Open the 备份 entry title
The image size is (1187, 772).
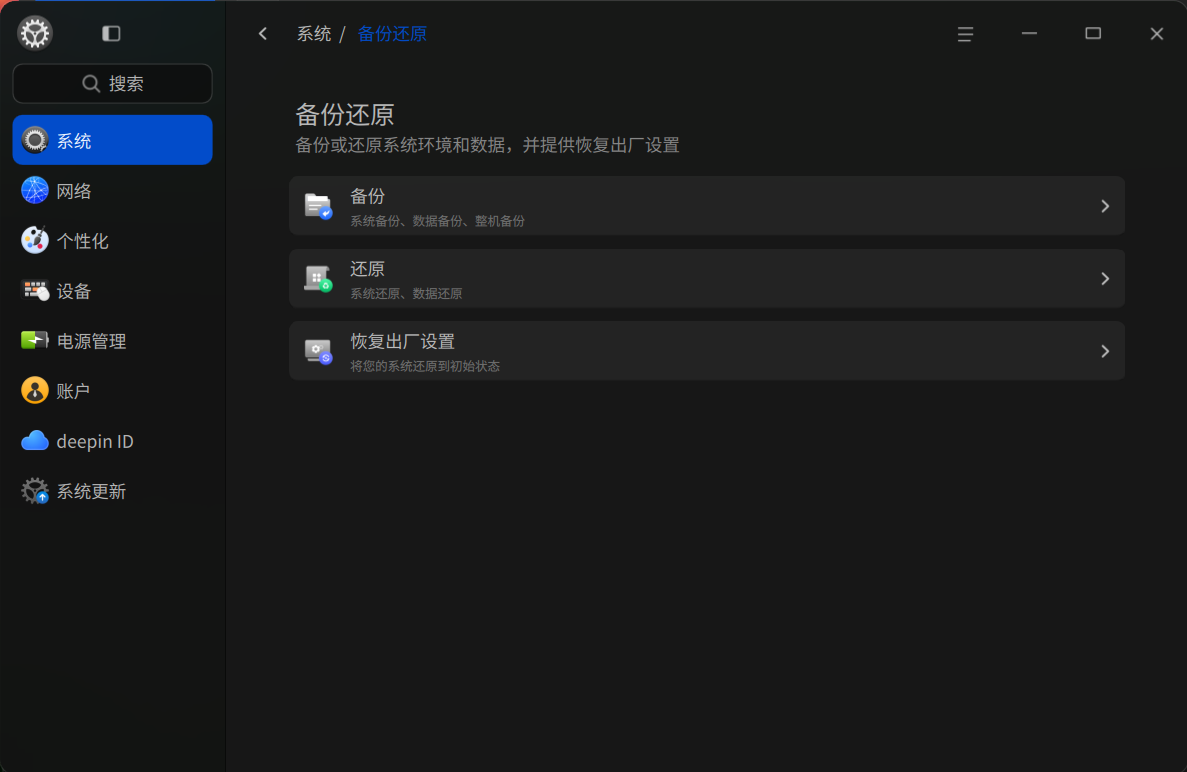(x=367, y=196)
